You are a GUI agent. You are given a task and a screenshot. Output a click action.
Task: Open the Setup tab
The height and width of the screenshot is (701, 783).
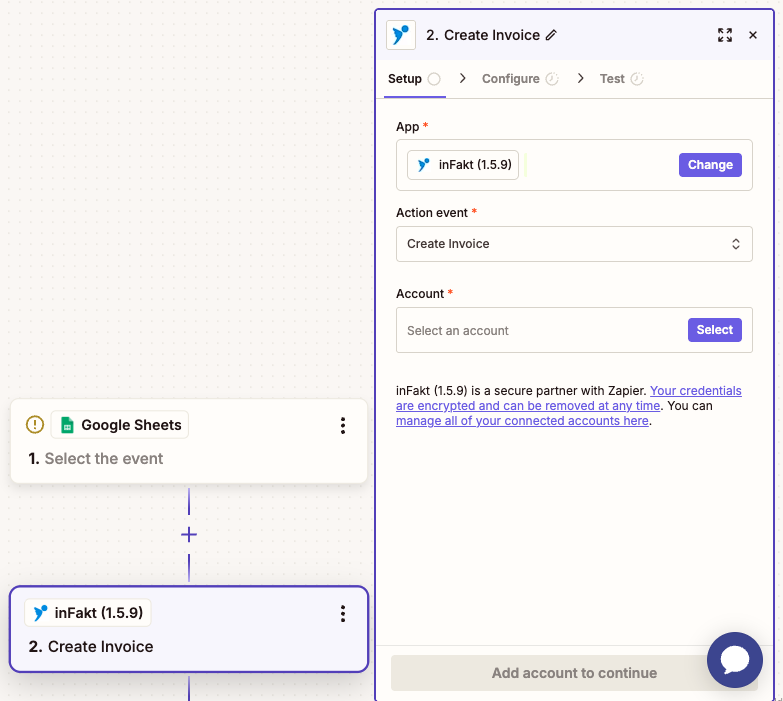414,79
